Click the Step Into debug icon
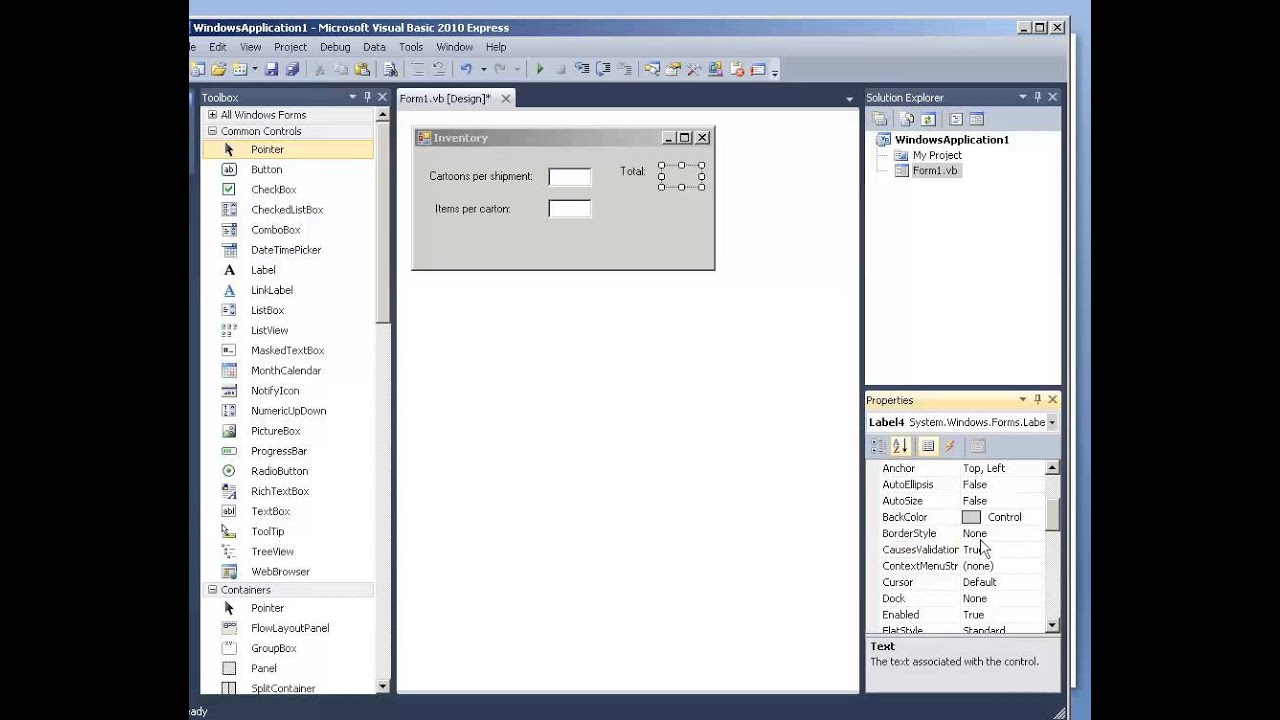1280x720 pixels. (581, 69)
